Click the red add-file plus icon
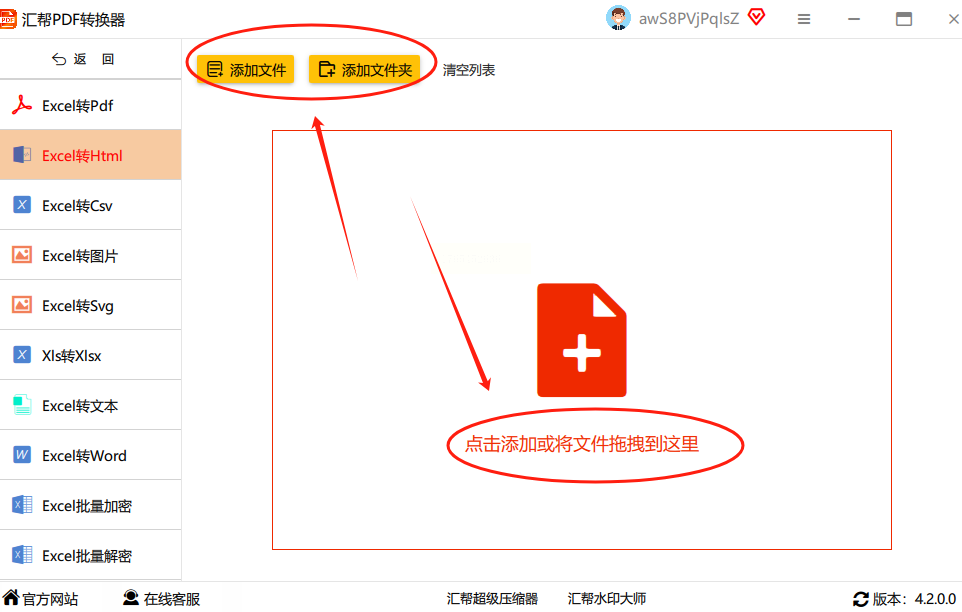The height and width of the screenshot is (612, 962). [582, 340]
